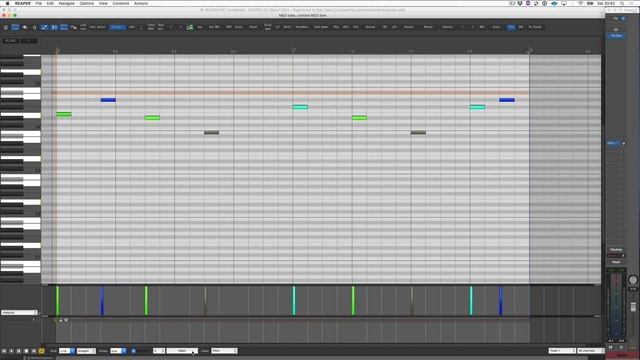Click the Sat 20:43 menu bar clock
This screenshot has width=640, height=360.
point(607,3)
